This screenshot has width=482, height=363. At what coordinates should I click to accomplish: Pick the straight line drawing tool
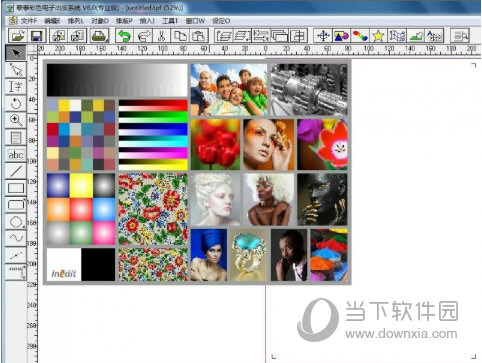coord(16,171)
